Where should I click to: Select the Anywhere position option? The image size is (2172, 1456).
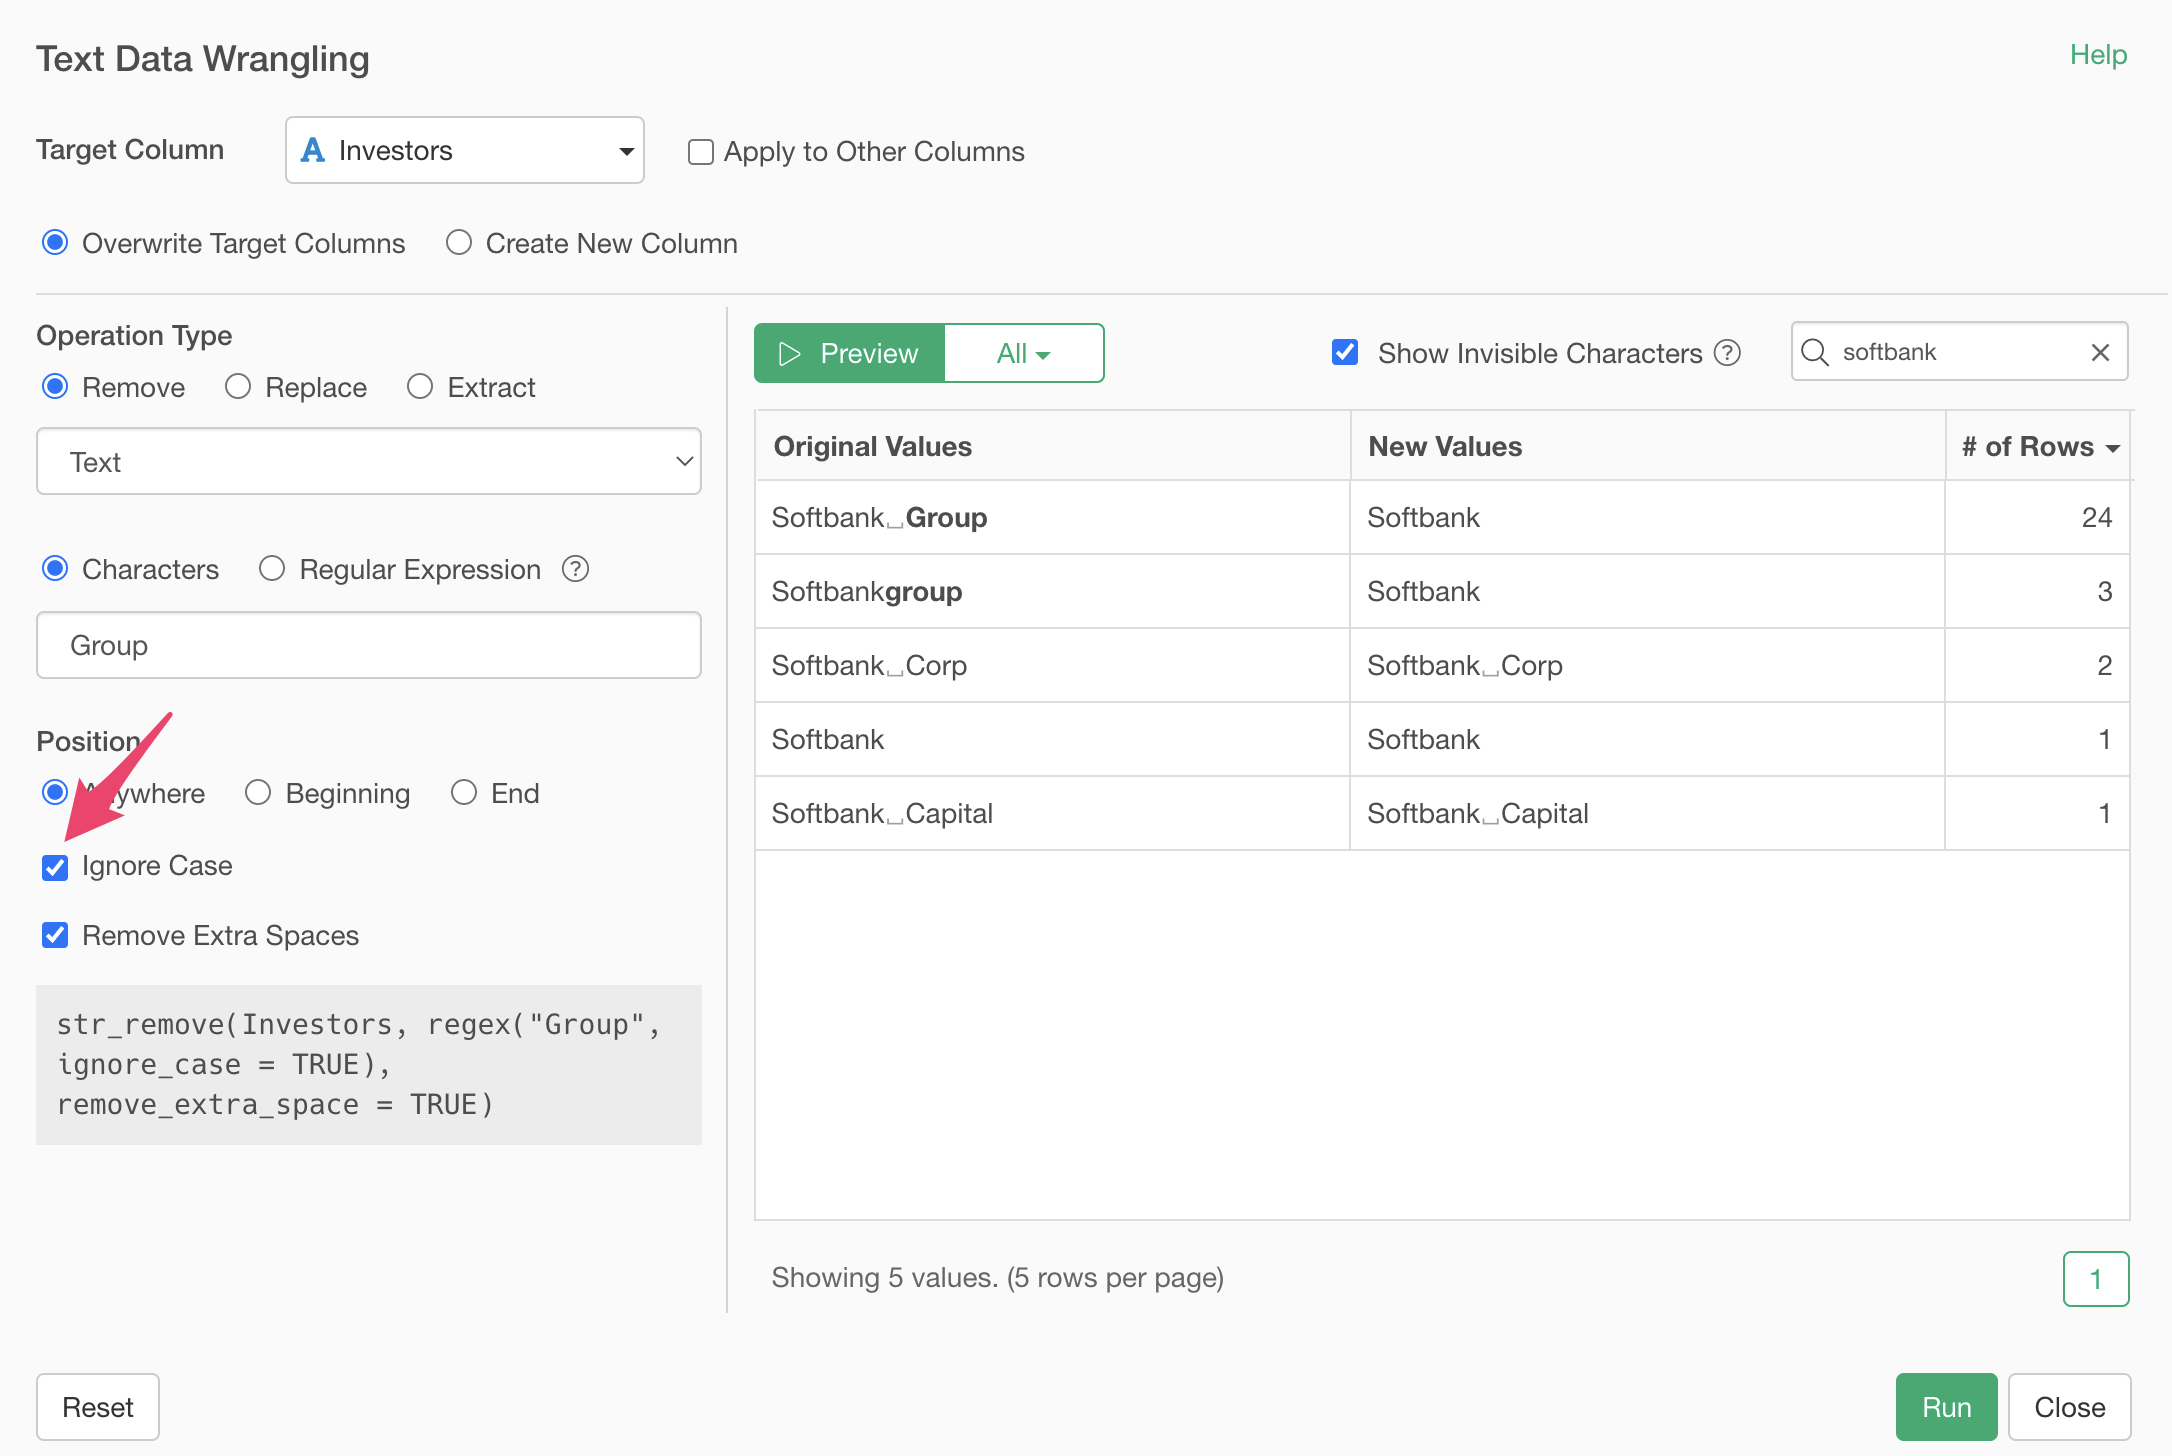pos(55,793)
